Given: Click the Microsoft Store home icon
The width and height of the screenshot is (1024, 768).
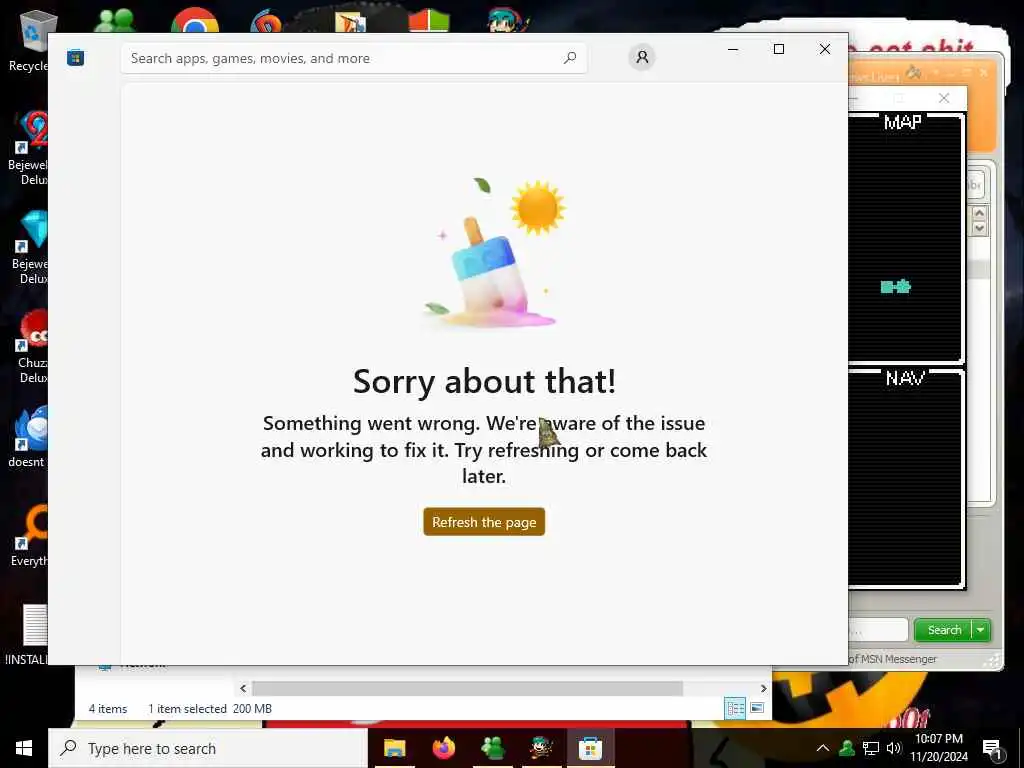Looking at the screenshot, I should tap(76, 58).
